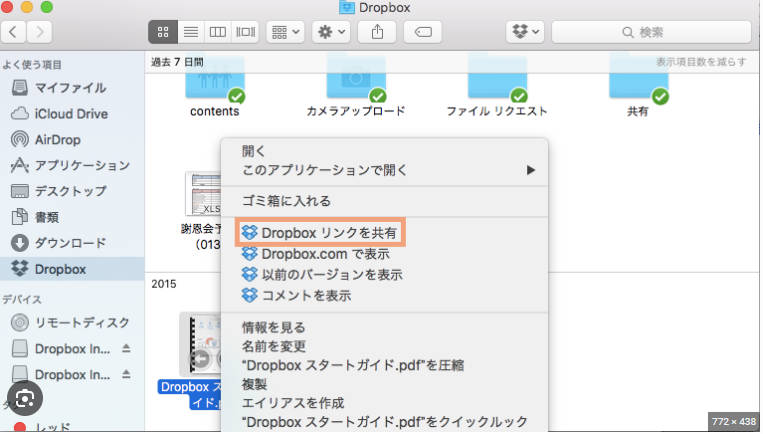Eject the first Dropbox In... disk

pos(126,348)
